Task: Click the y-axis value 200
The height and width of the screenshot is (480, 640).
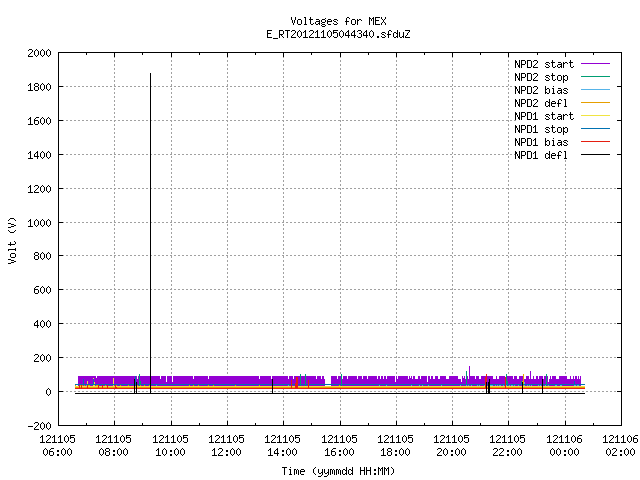Action: tap(42, 358)
